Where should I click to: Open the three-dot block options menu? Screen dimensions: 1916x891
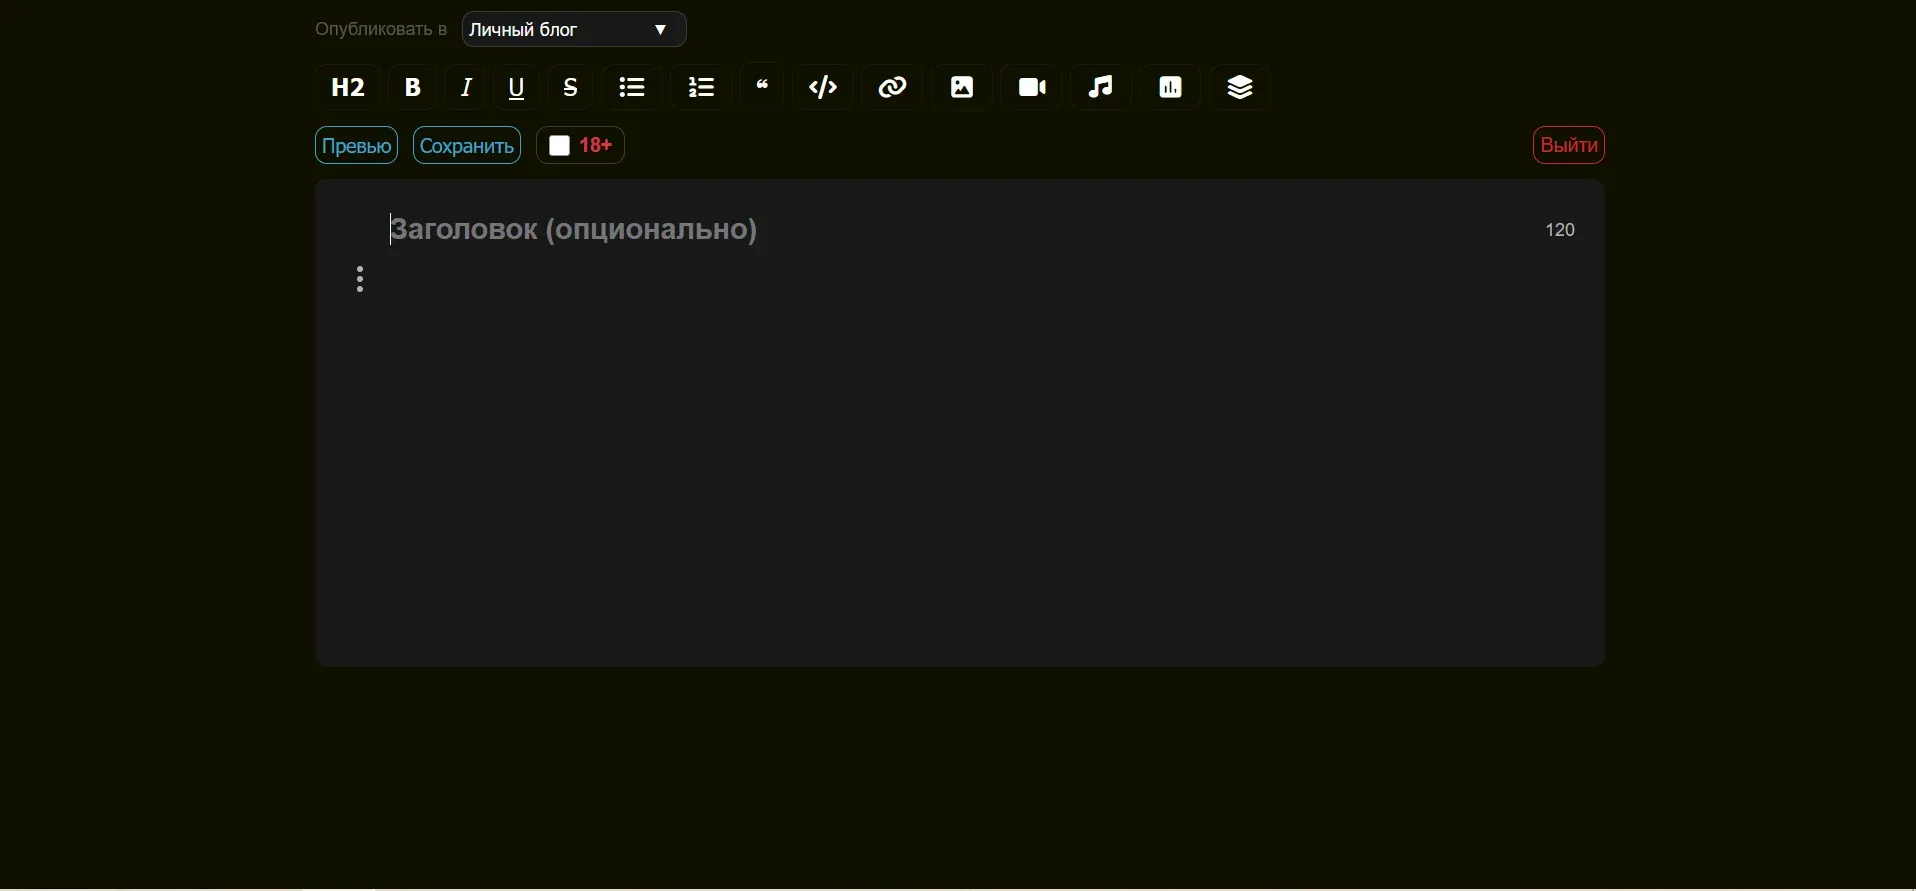[x=361, y=280]
